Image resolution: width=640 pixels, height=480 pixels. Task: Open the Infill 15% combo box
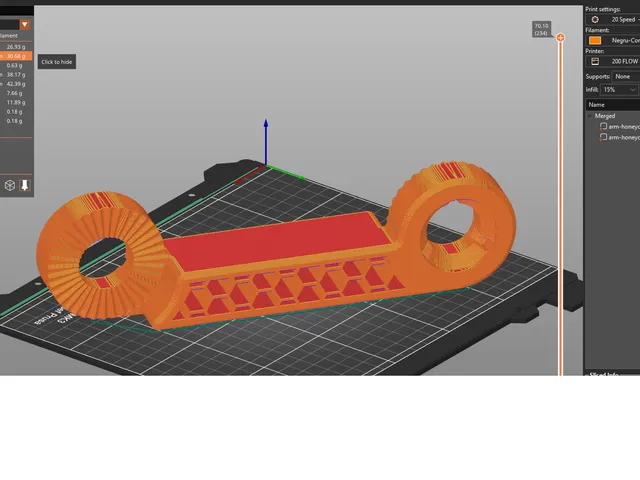(x=619, y=90)
